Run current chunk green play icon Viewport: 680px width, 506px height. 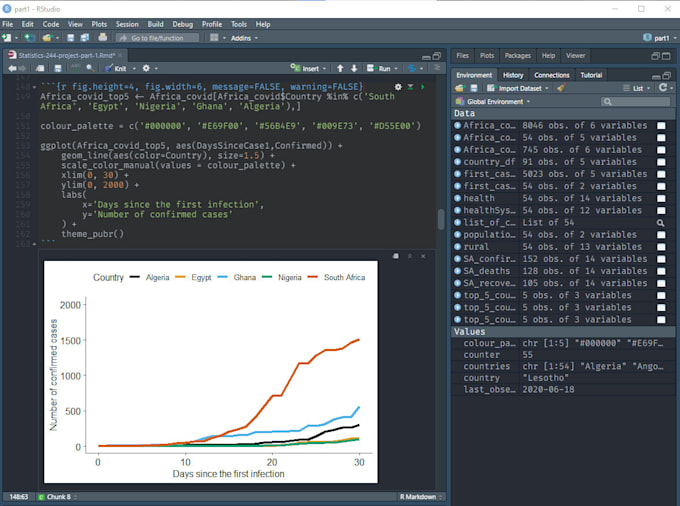(x=423, y=87)
